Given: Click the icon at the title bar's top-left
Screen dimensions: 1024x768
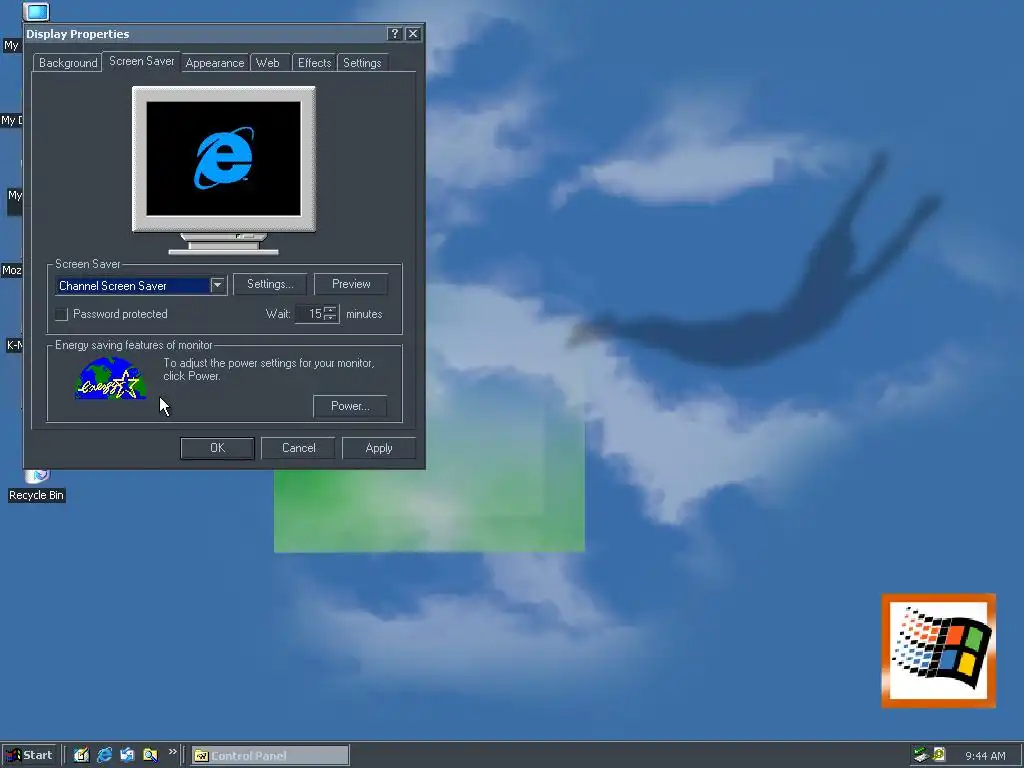Looking at the screenshot, I should 37,11.
